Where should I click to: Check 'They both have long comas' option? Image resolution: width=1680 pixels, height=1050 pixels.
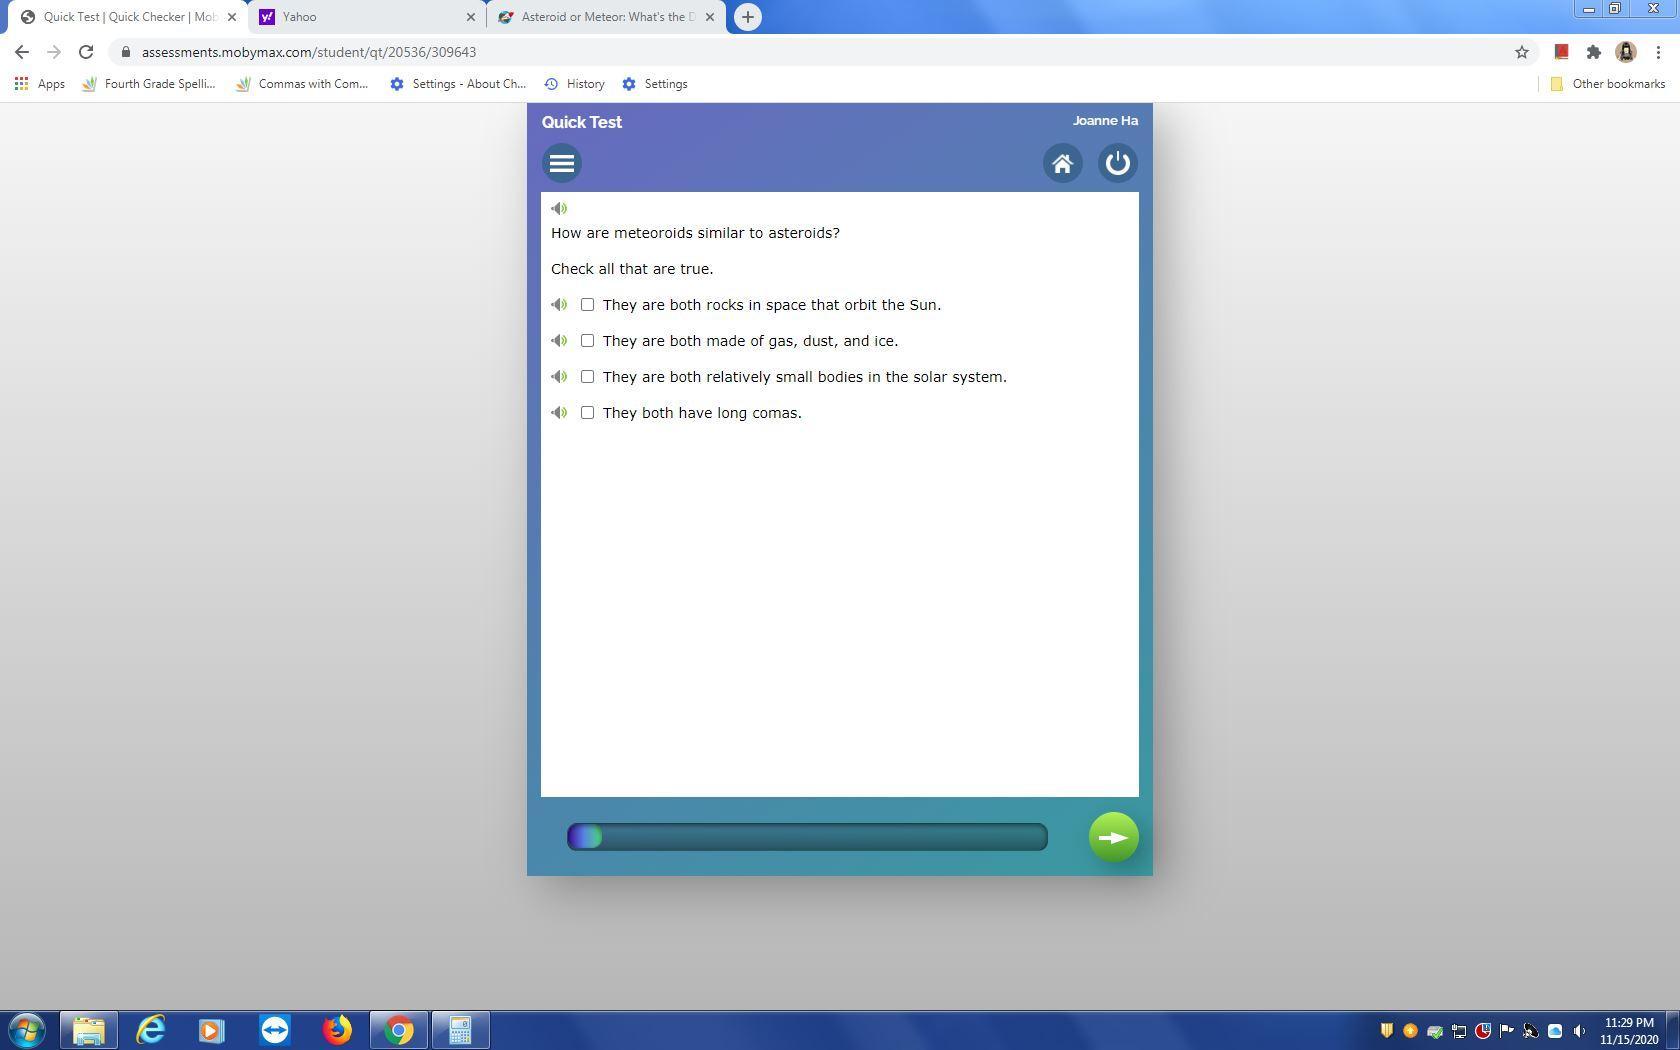pyautogui.click(x=587, y=413)
